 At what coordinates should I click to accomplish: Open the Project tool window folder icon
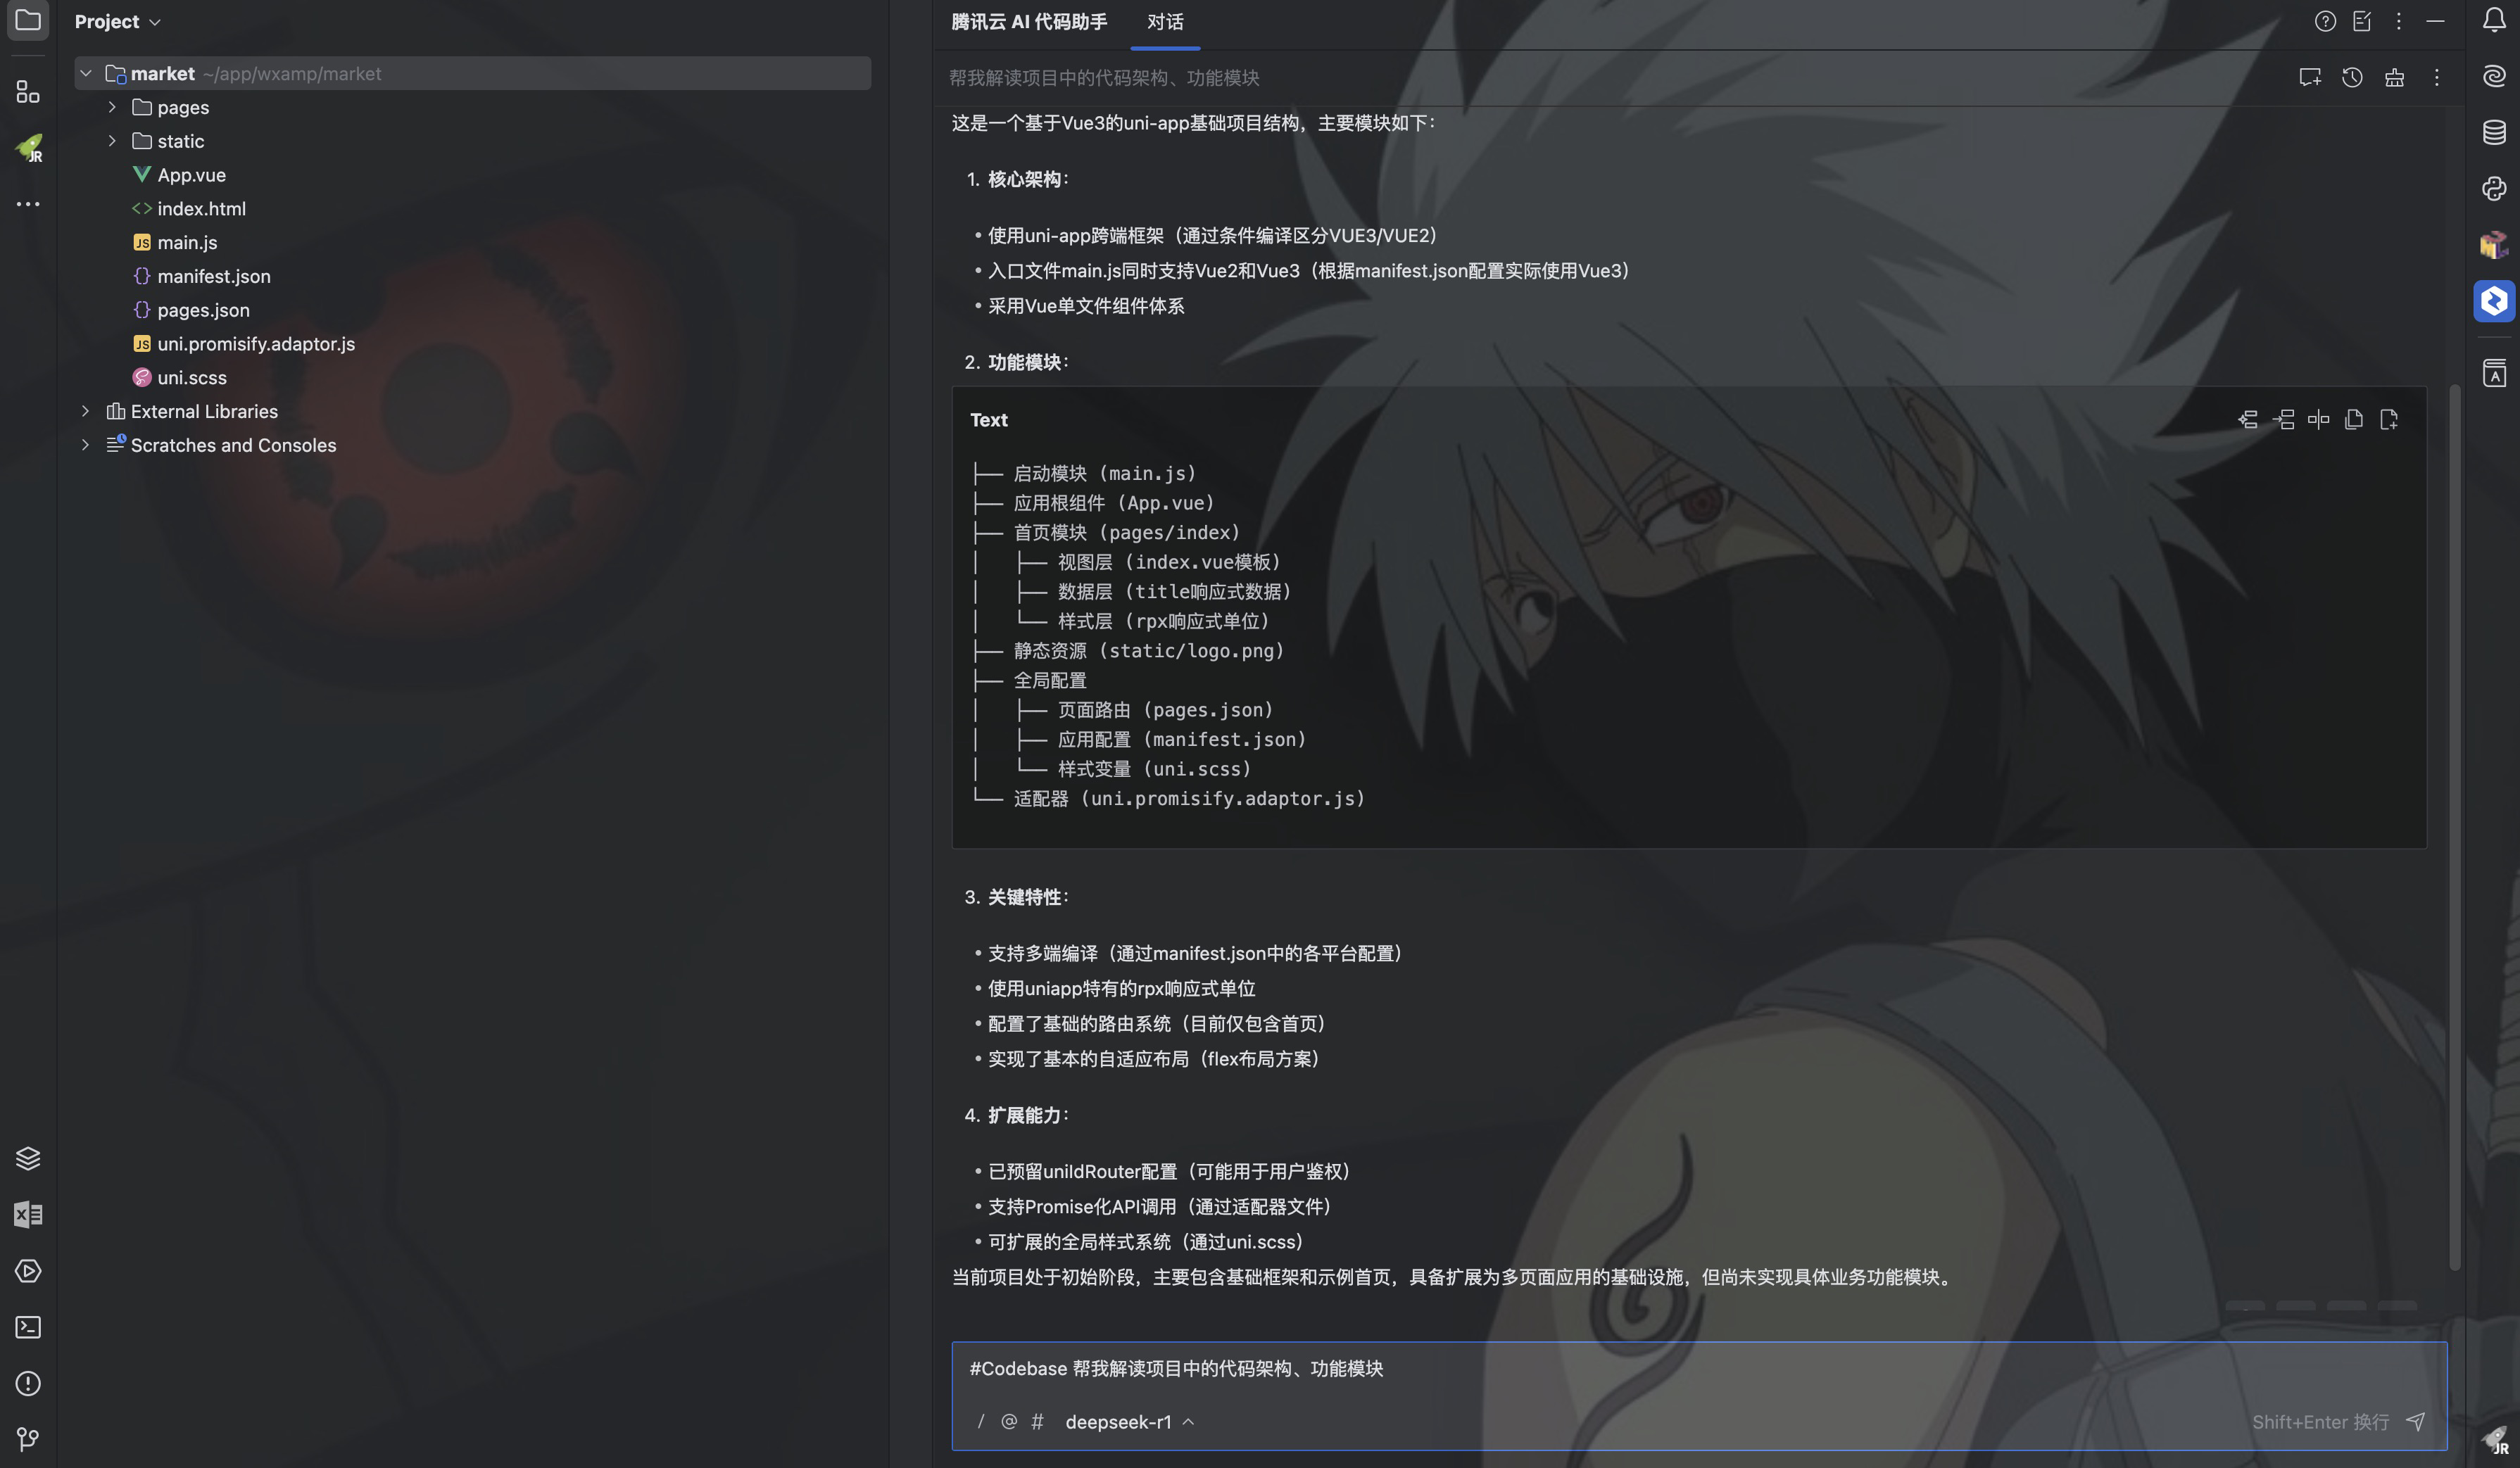tap(28, 20)
